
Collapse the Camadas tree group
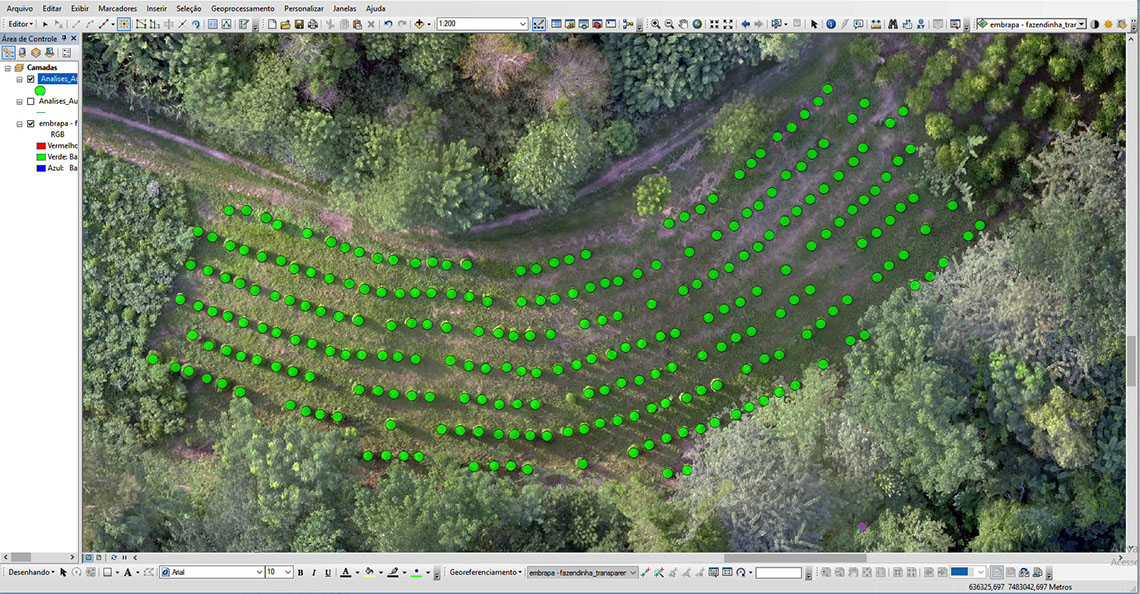pos(8,67)
